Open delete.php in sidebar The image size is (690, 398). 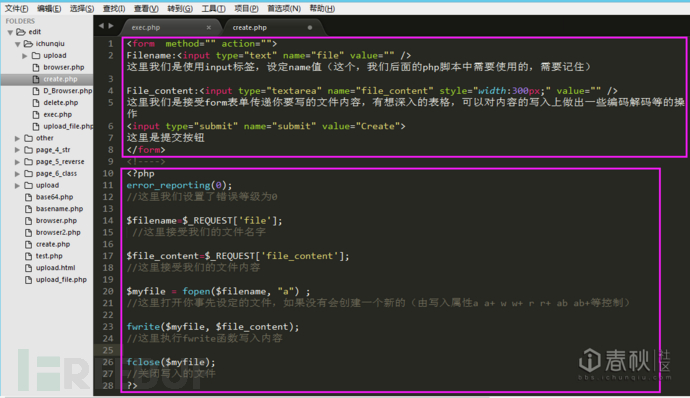click(x=61, y=103)
